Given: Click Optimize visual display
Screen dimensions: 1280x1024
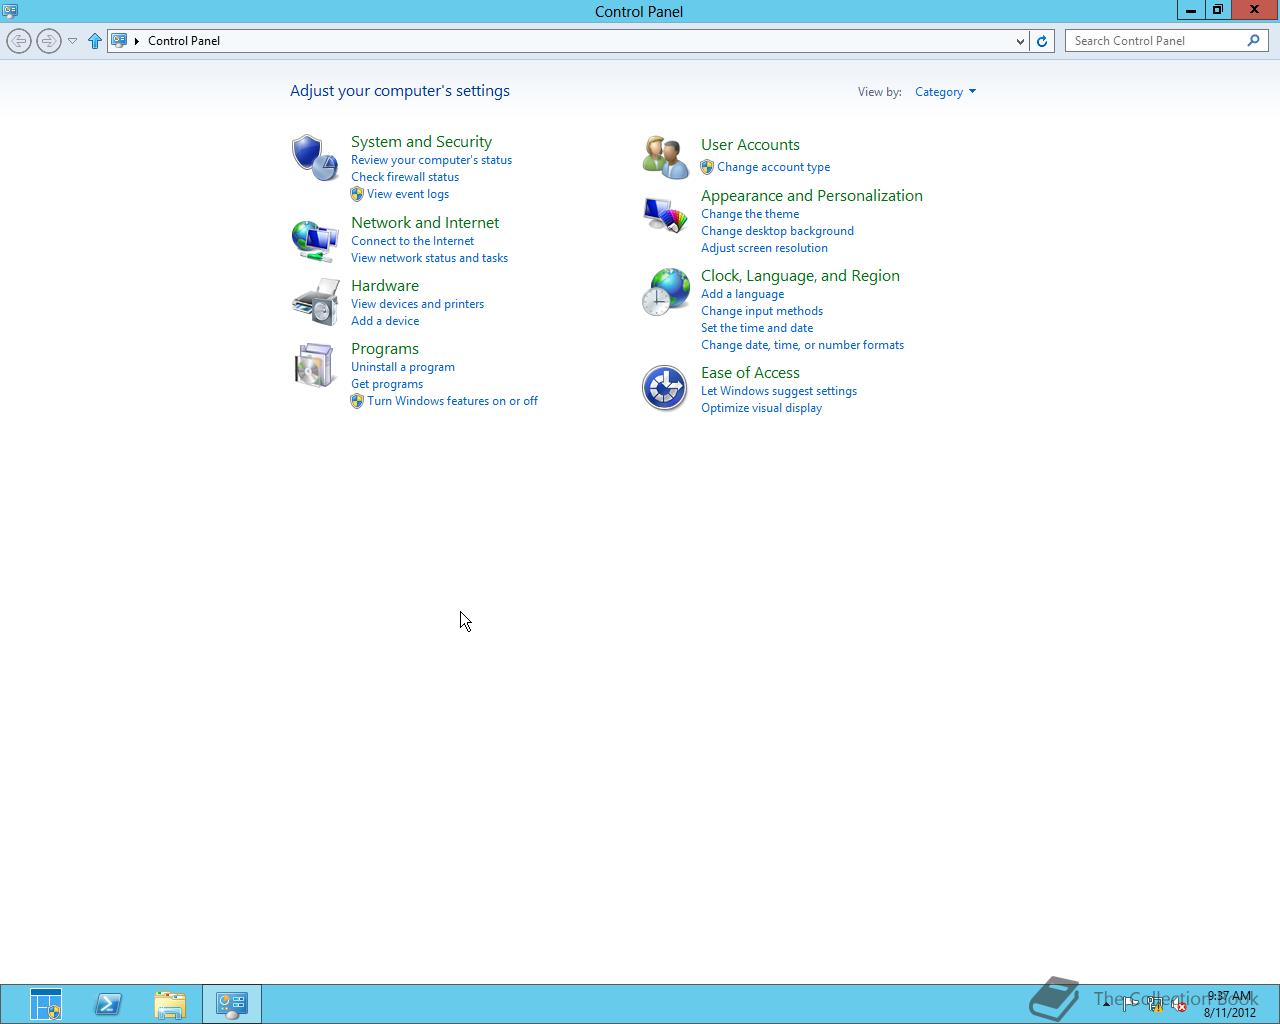Looking at the screenshot, I should (x=761, y=408).
